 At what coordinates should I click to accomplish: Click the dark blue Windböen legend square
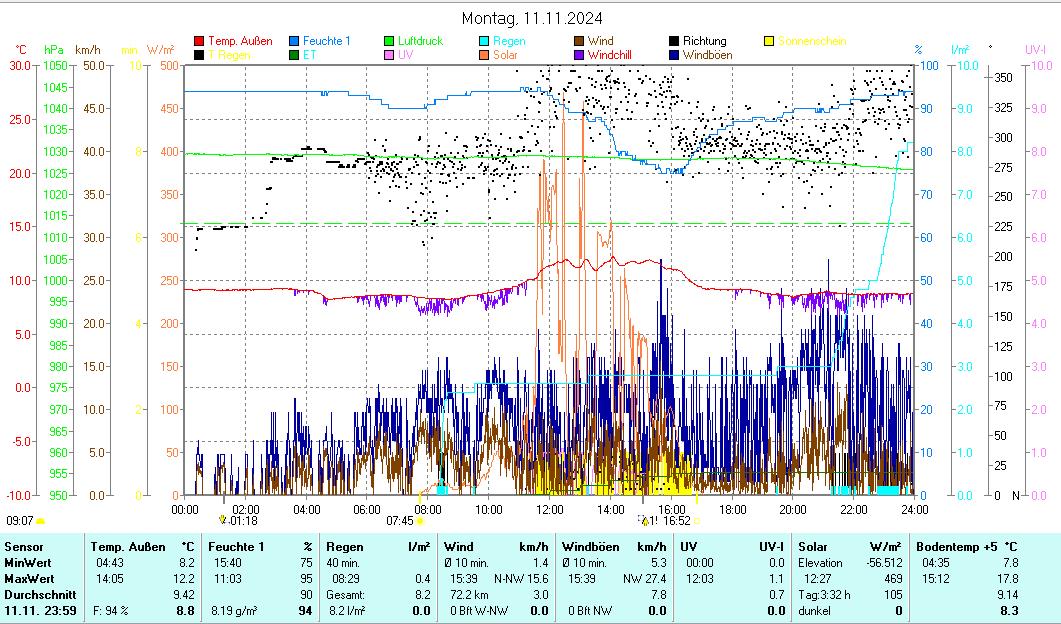(675, 55)
